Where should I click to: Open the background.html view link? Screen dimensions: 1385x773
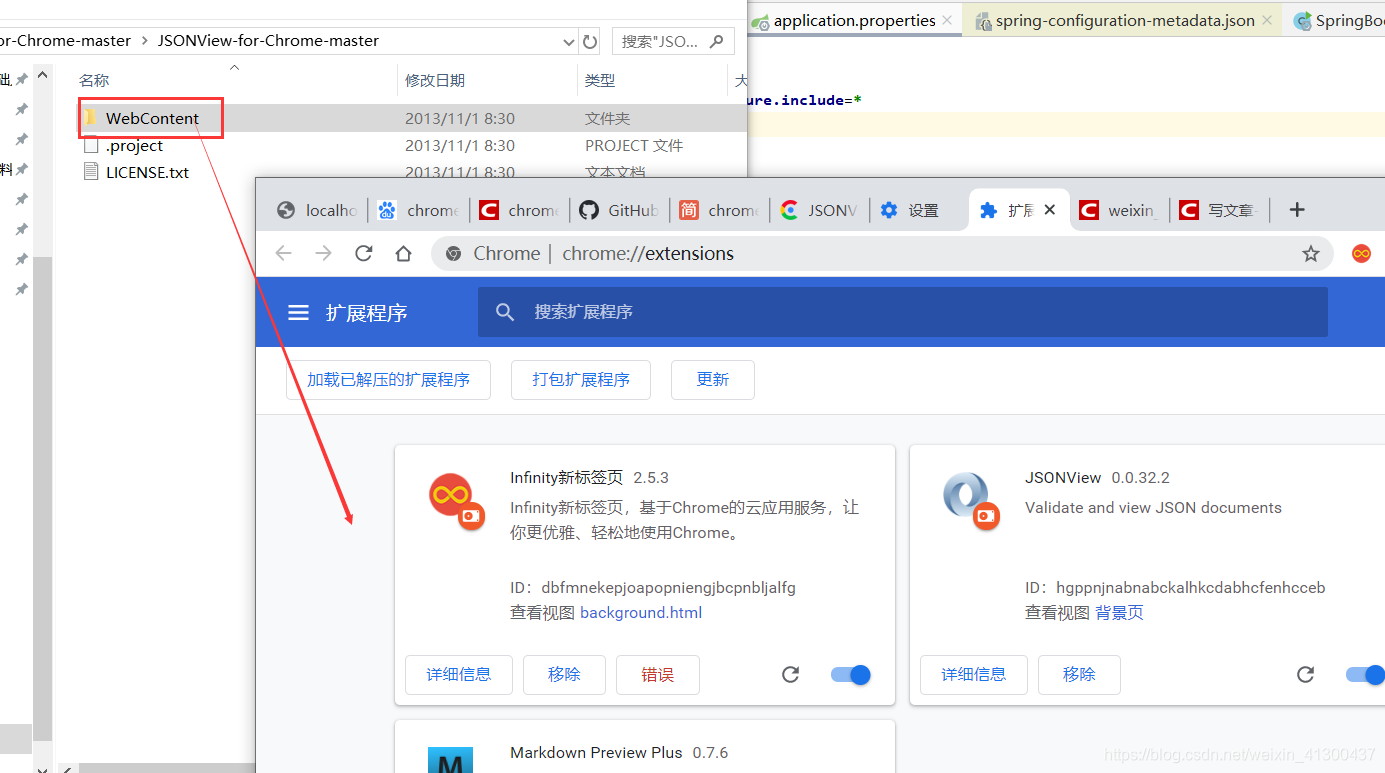[641, 613]
